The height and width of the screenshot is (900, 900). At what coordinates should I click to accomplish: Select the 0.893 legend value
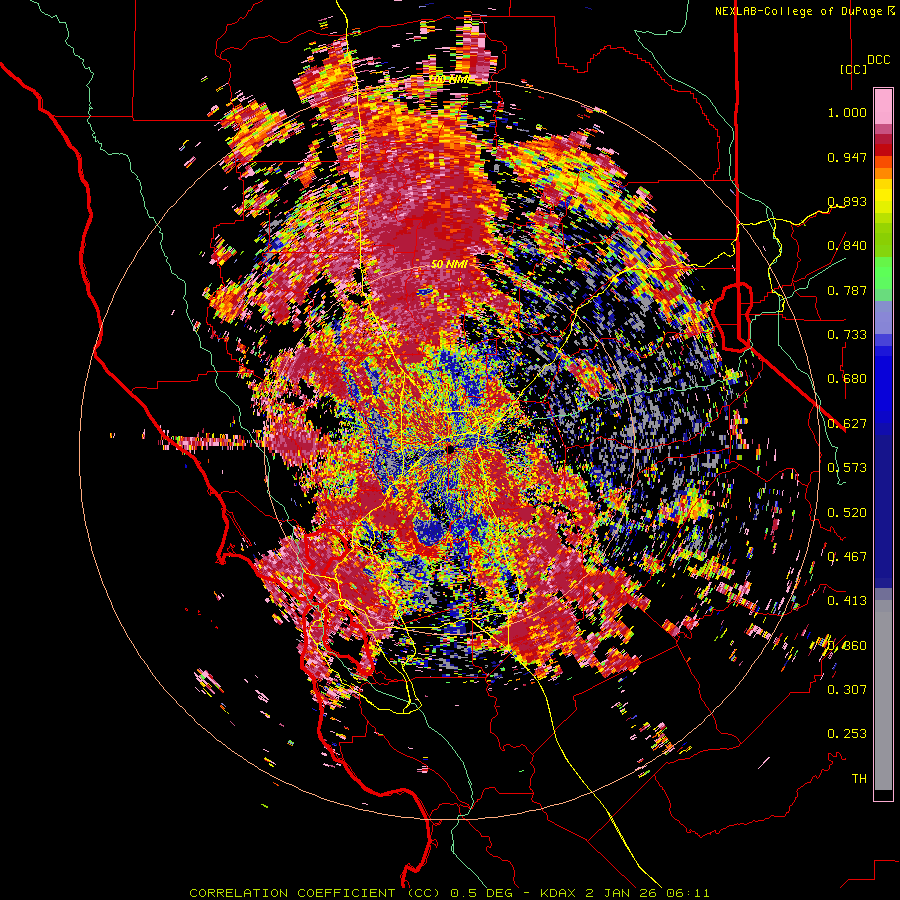(847, 201)
